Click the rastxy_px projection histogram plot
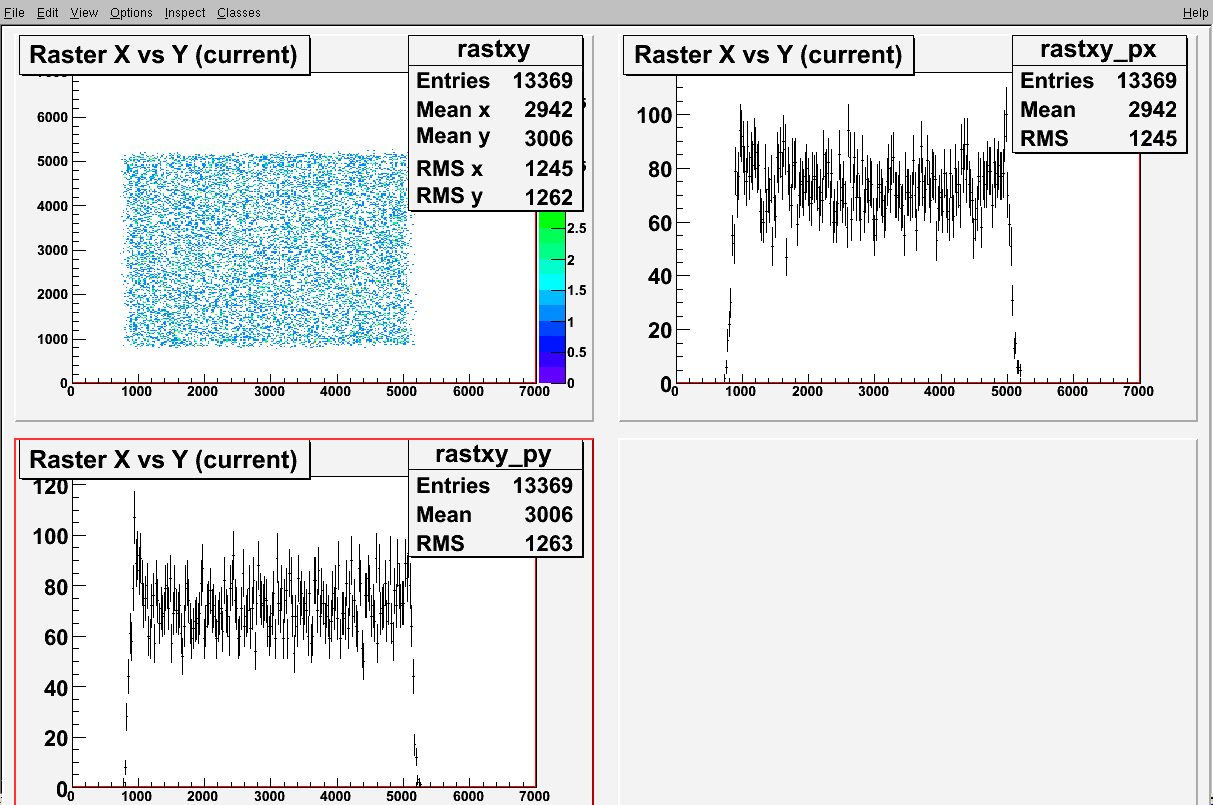Viewport: 1213px width, 805px height. click(x=907, y=230)
